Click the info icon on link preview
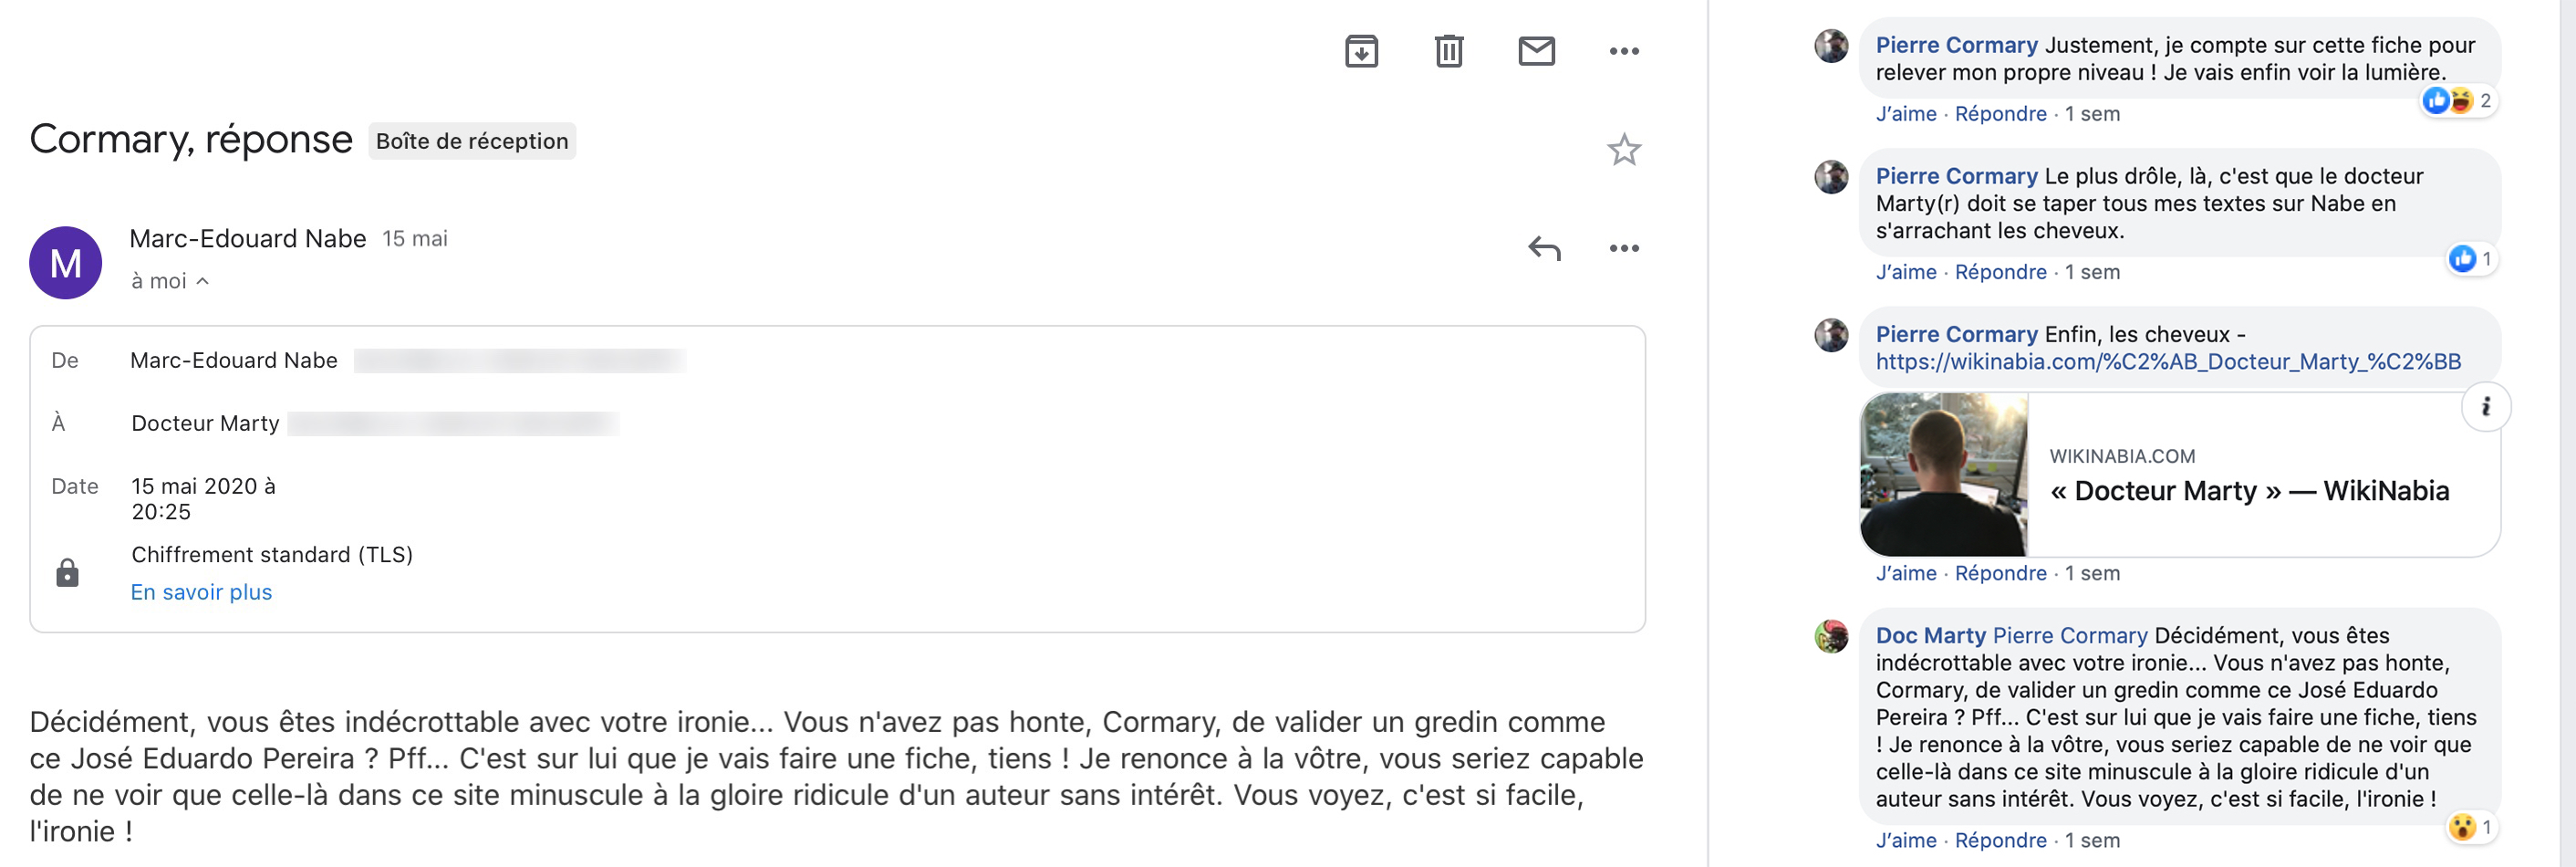 tap(2486, 406)
